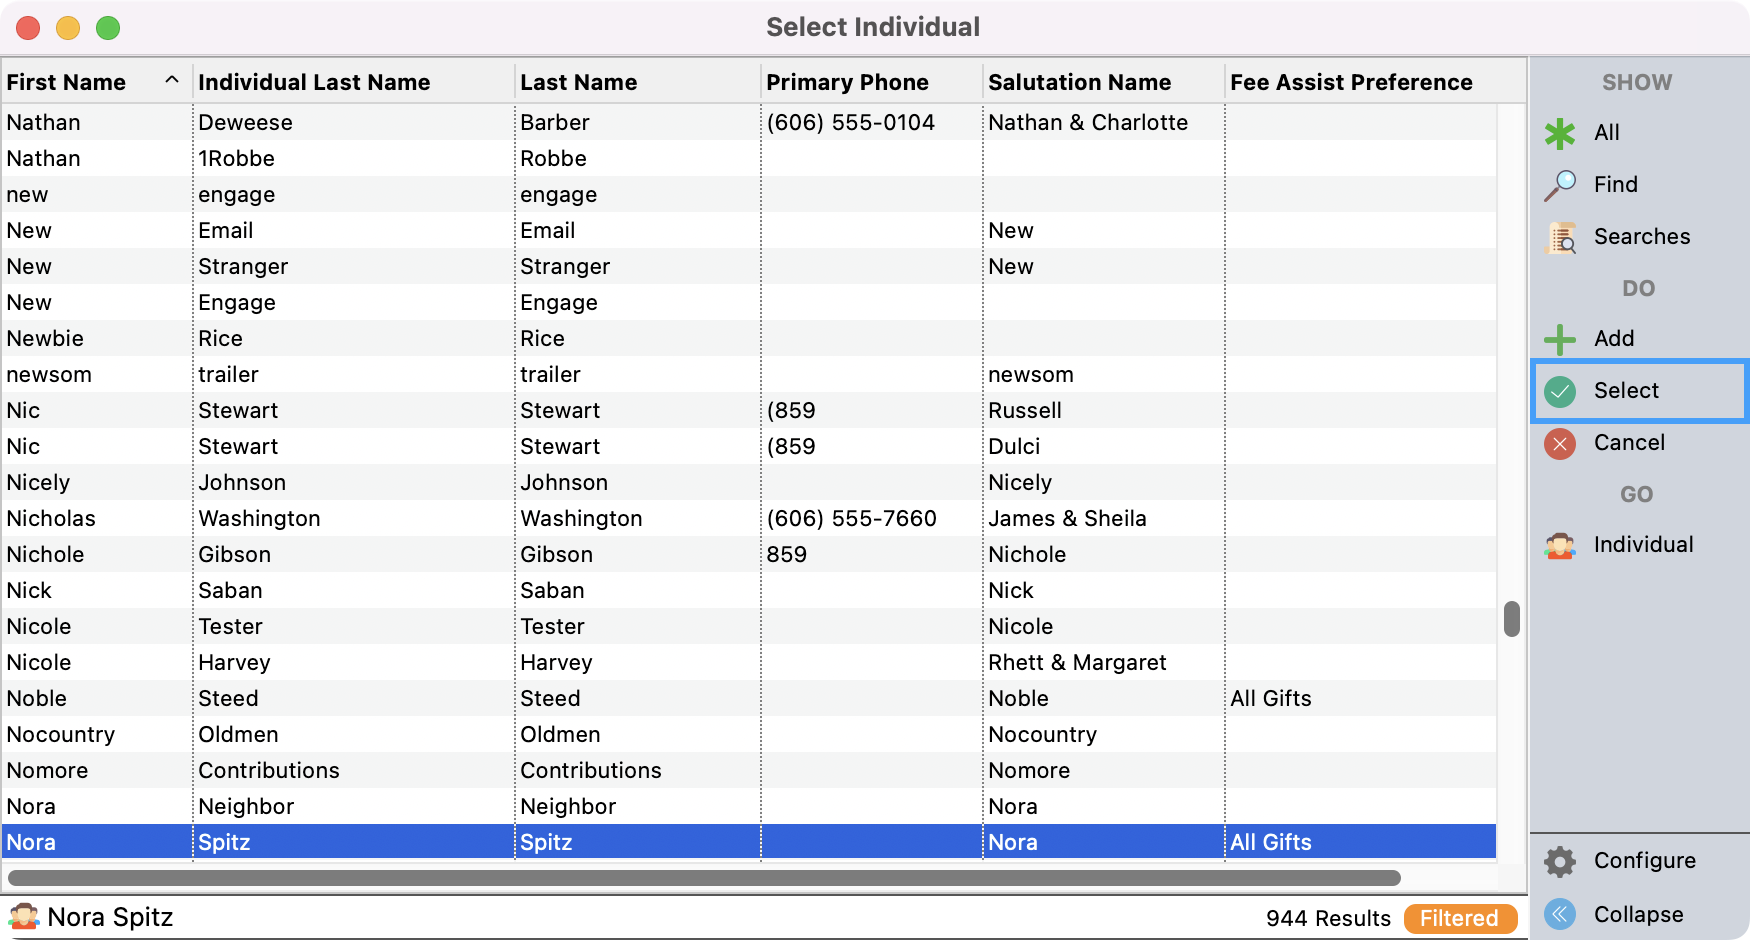Screen dimensions: 1752x940
Task: Click the green asterisk All icon
Action: click(x=1559, y=133)
